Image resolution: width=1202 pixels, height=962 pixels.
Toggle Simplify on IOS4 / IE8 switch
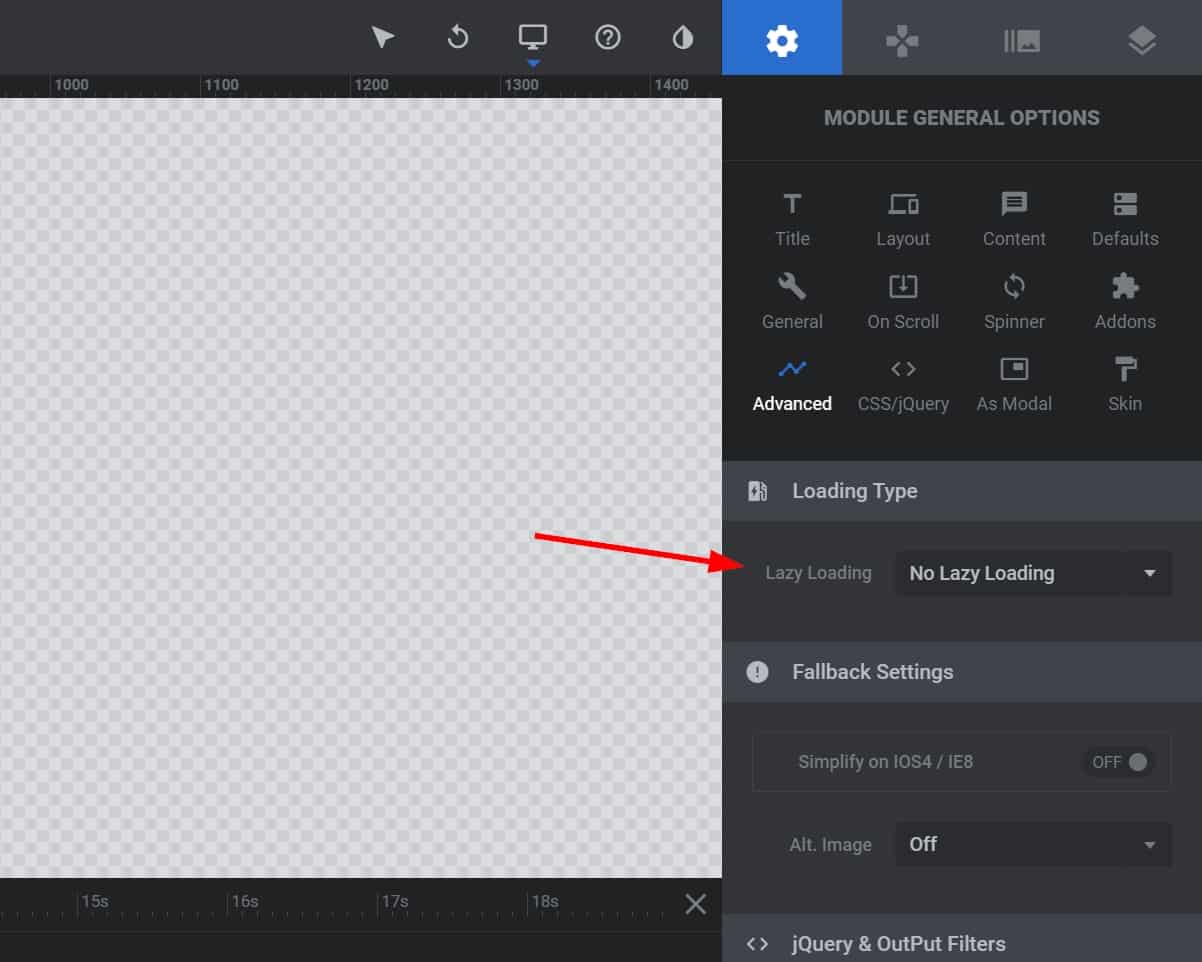coord(1119,762)
